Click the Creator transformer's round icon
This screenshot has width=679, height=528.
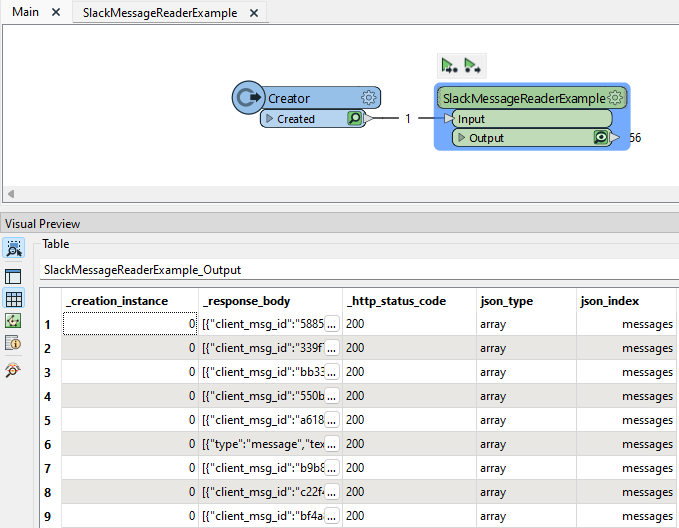click(247, 98)
